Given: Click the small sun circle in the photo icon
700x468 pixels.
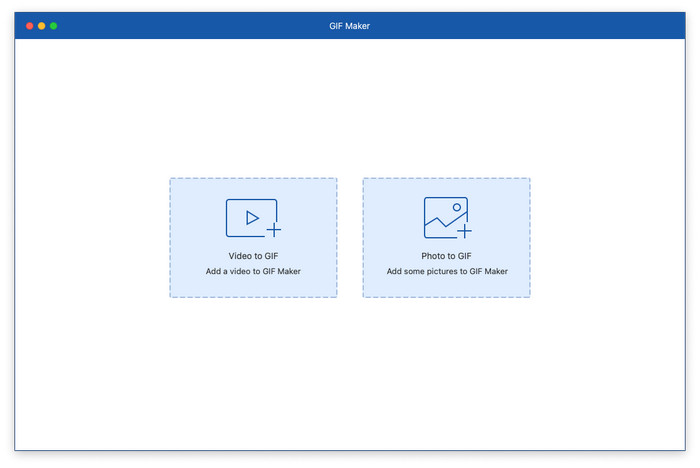Looking at the screenshot, I should [456, 207].
